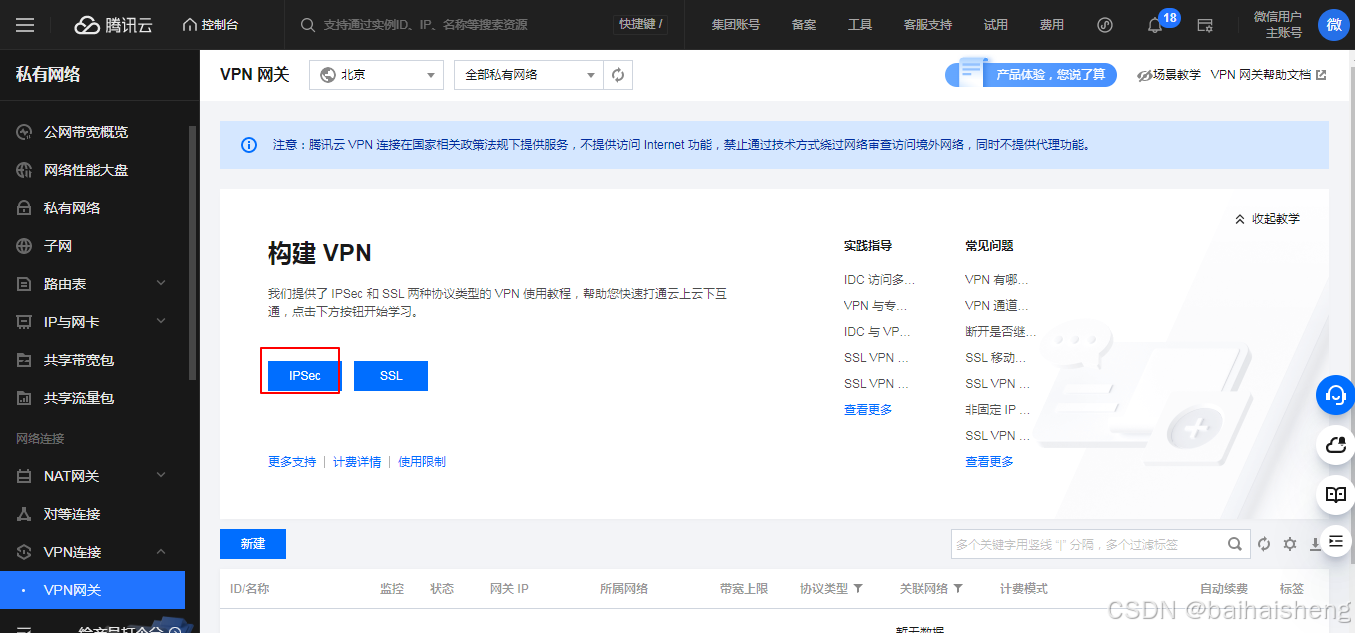The height and width of the screenshot is (633, 1355).
Task: Start the SSL tutorial
Action: click(391, 376)
